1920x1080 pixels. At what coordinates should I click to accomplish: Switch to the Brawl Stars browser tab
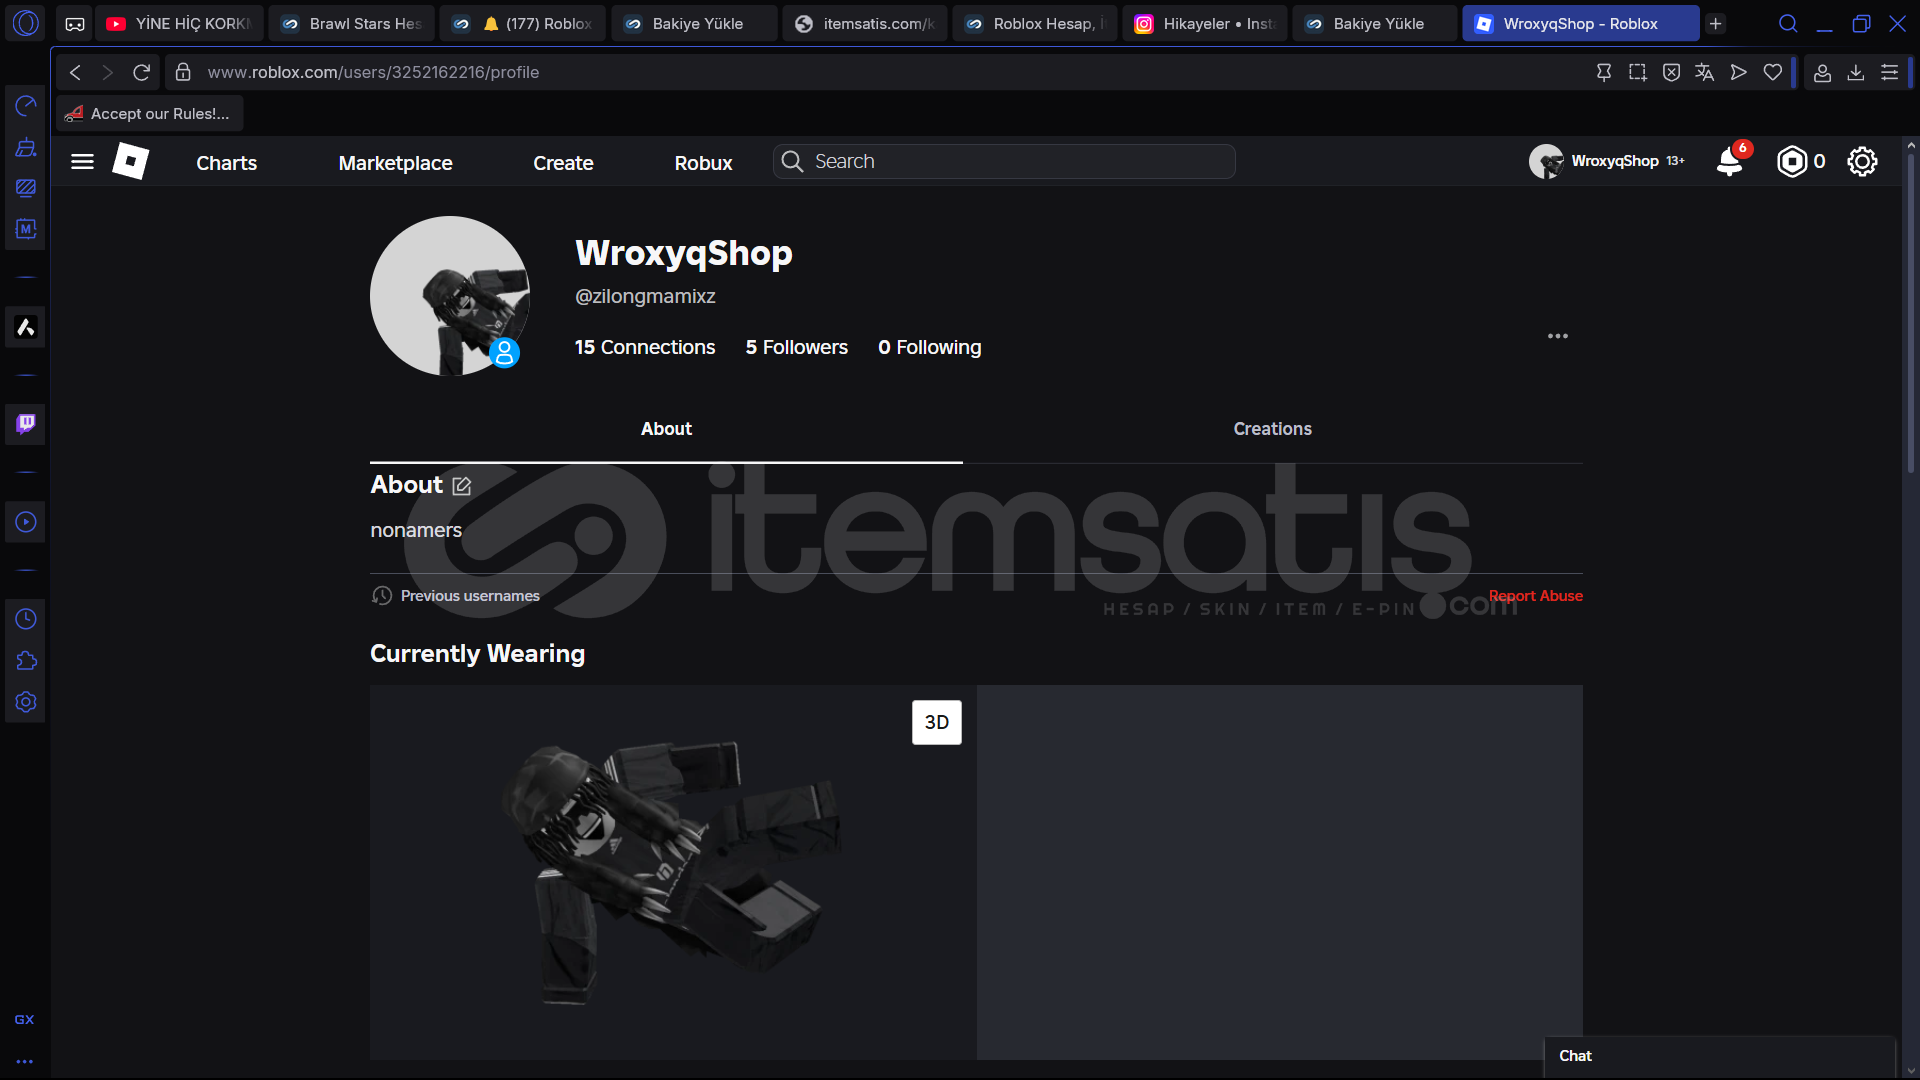(x=351, y=23)
